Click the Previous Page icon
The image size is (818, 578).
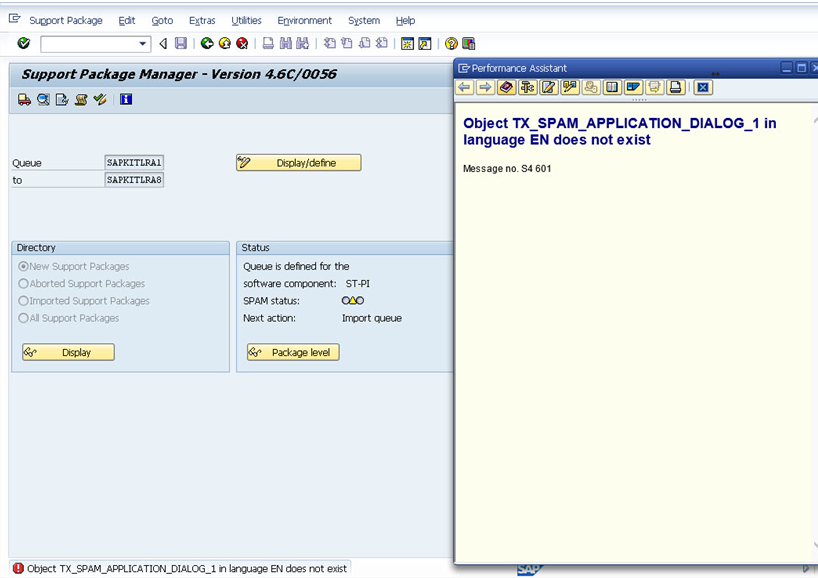[x=347, y=43]
